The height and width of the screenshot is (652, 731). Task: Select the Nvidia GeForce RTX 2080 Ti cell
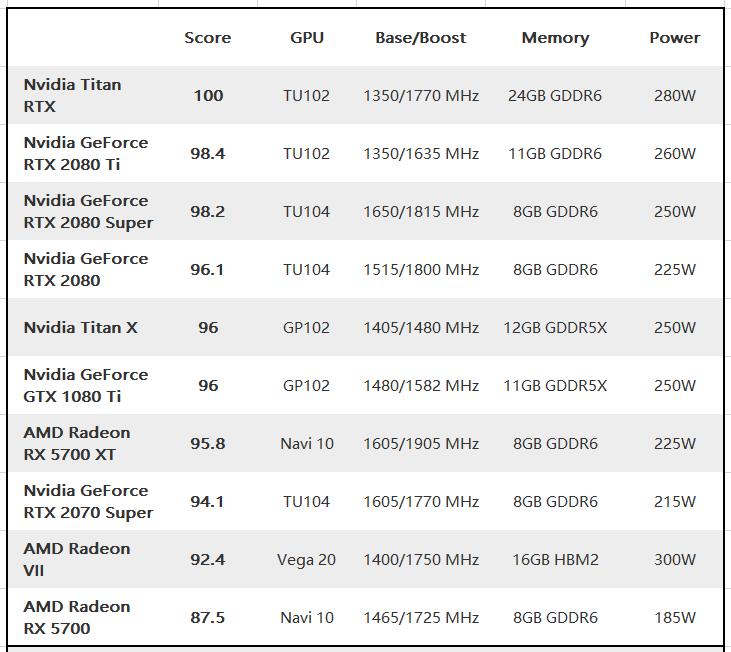[x=85, y=153]
